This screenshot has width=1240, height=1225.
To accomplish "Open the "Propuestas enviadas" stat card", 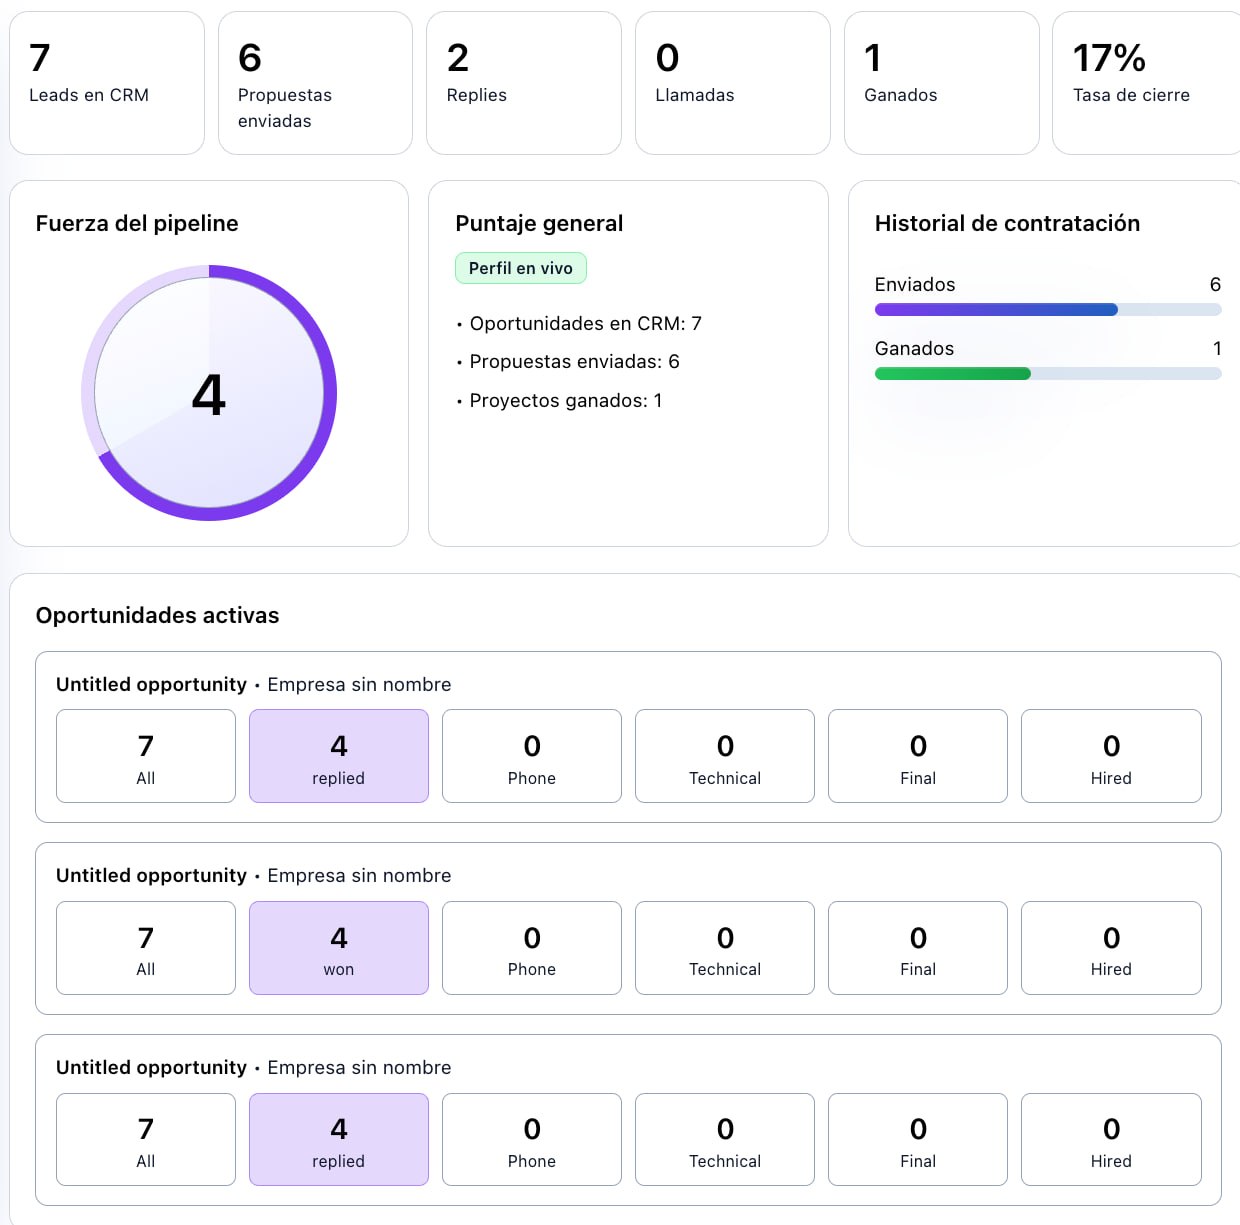I will coord(315,83).
